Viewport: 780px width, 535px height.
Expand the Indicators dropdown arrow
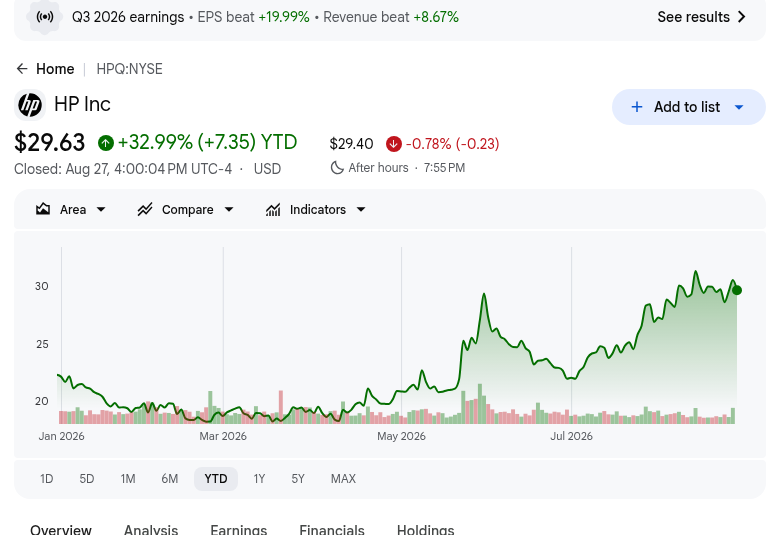(x=361, y=210)
